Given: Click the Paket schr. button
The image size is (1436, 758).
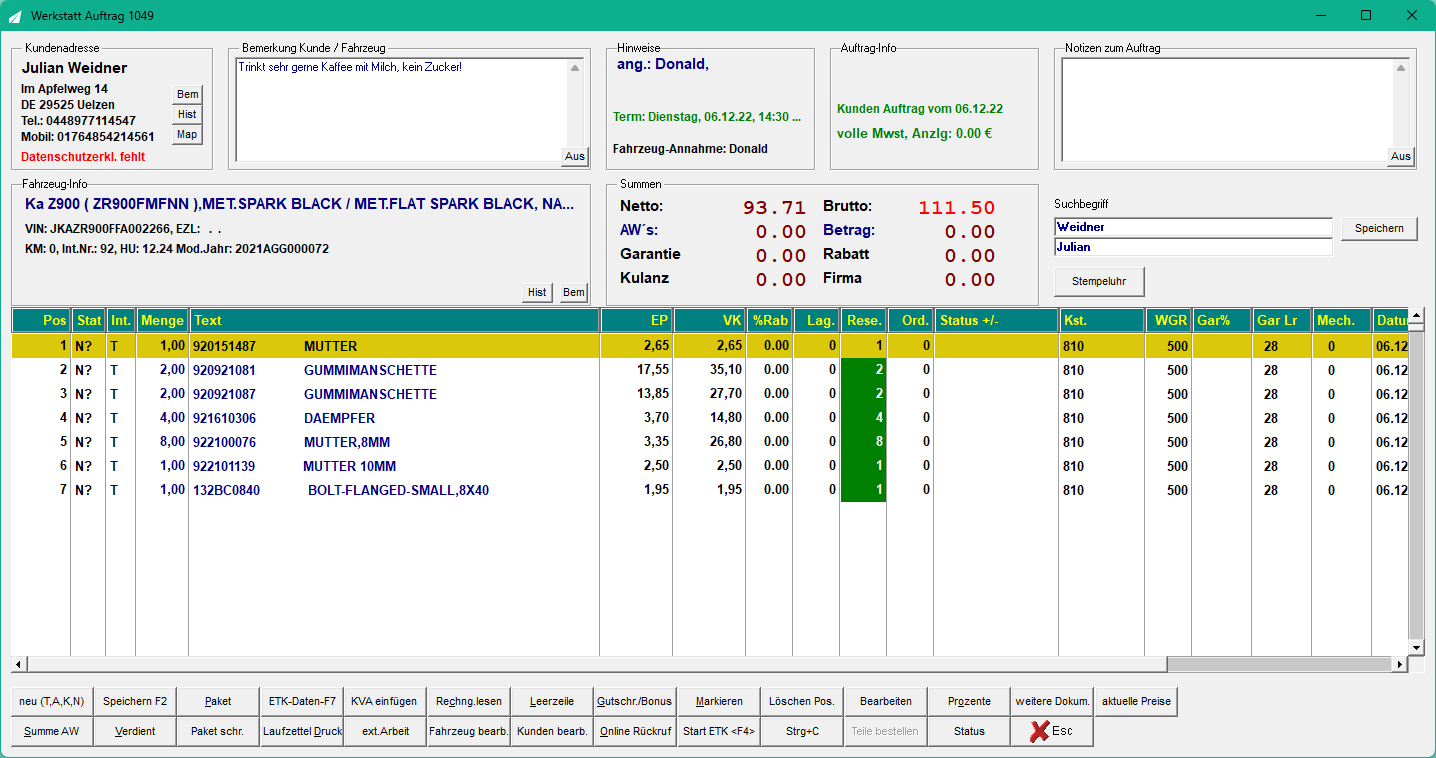Looking at the screenshot, I should tap(218, 731).
